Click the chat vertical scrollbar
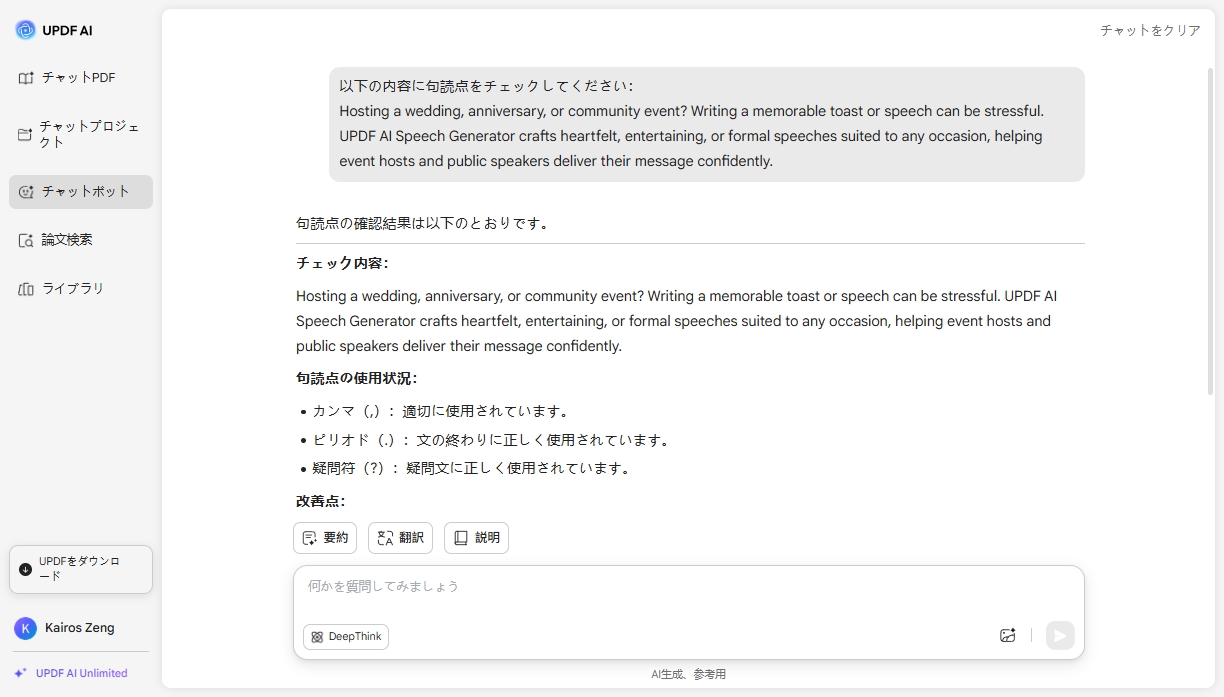 (1211, 230)
